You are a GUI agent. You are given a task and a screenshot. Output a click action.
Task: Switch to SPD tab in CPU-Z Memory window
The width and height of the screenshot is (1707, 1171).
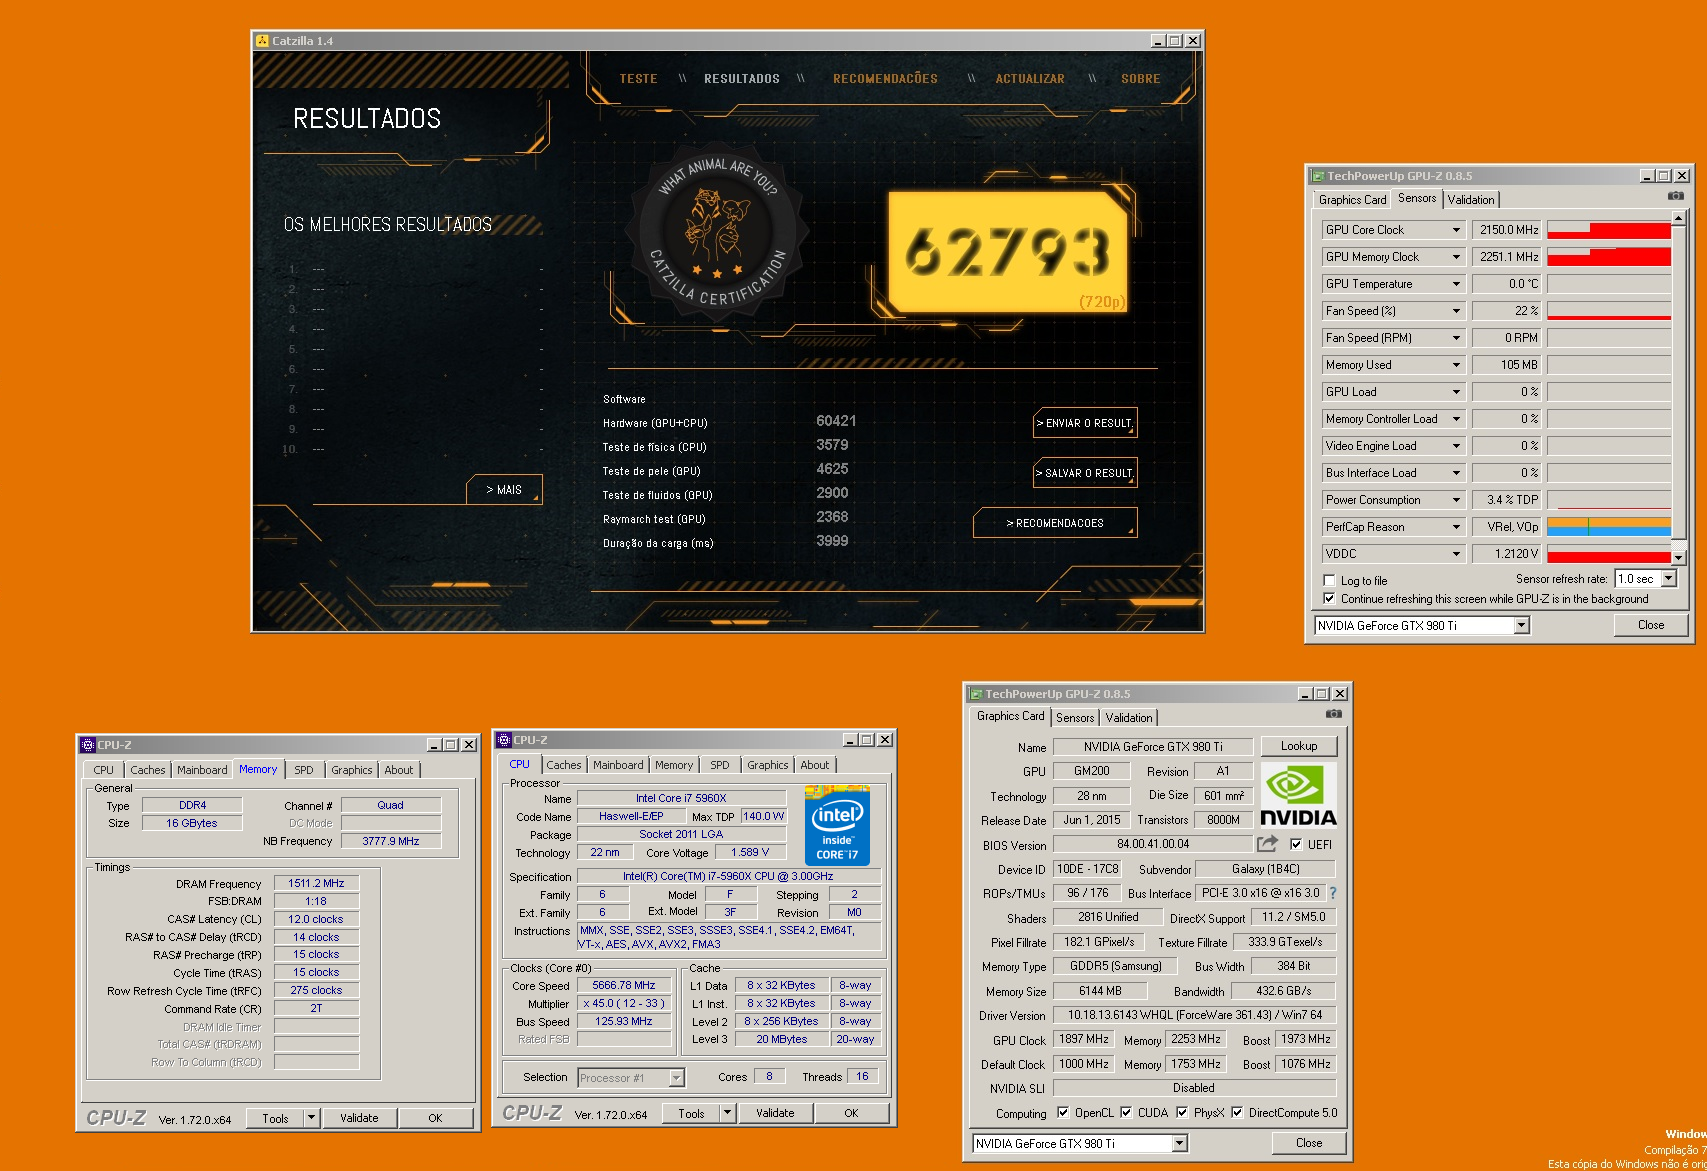click(x=304, y=770)
